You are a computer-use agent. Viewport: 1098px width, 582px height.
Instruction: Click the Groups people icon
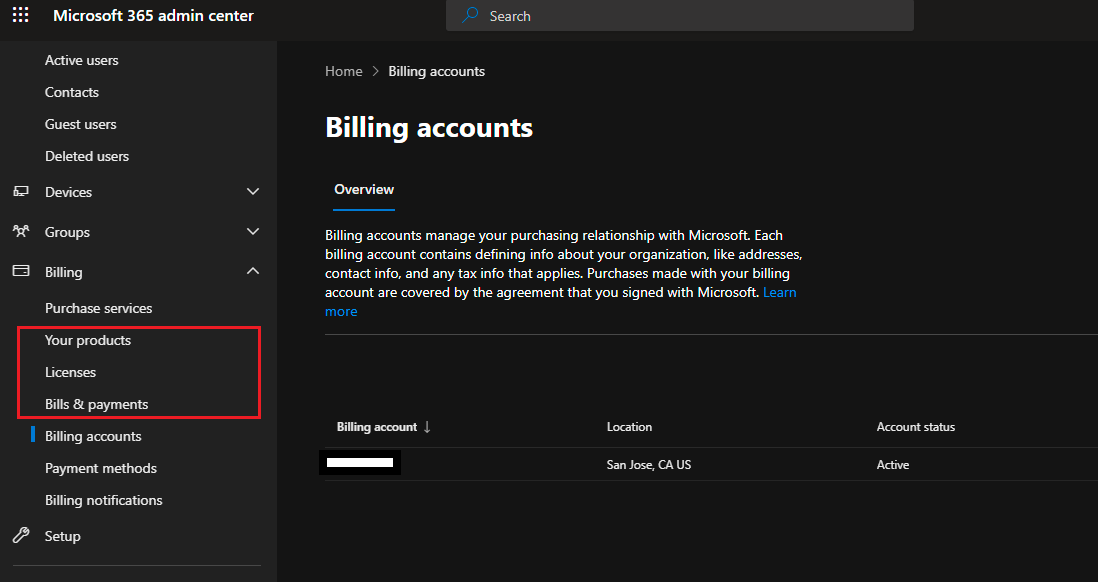tap(21, 231)
